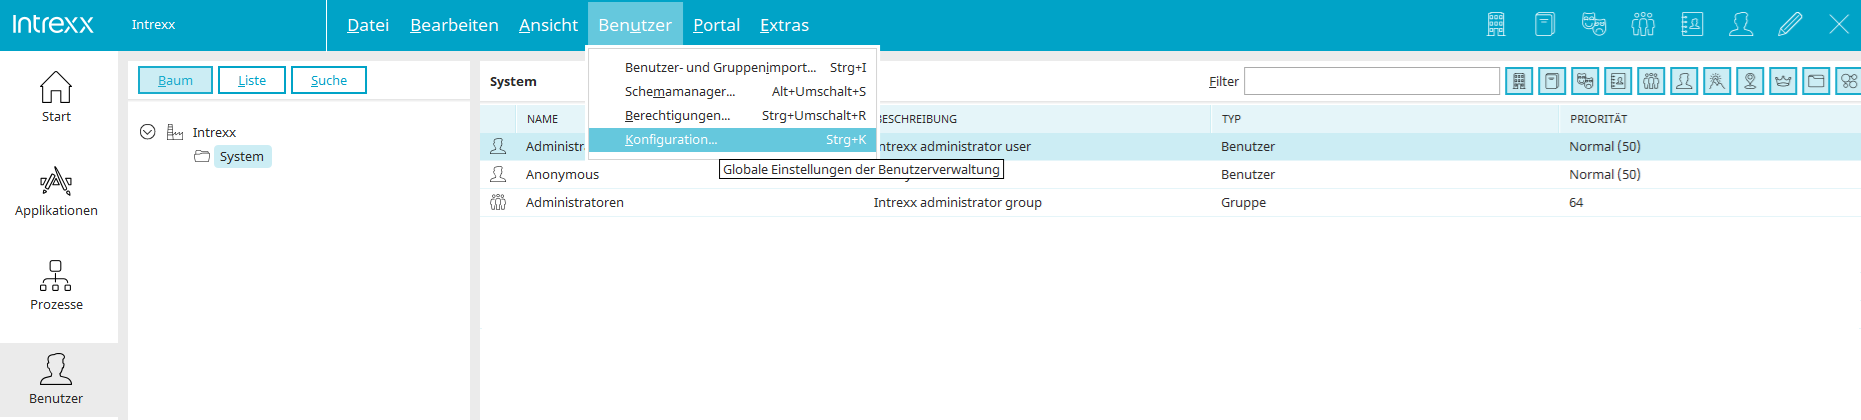Viewport: 1861px width, 420px height.
Task: Sort by NAME column header
Action: click(543, 119)
